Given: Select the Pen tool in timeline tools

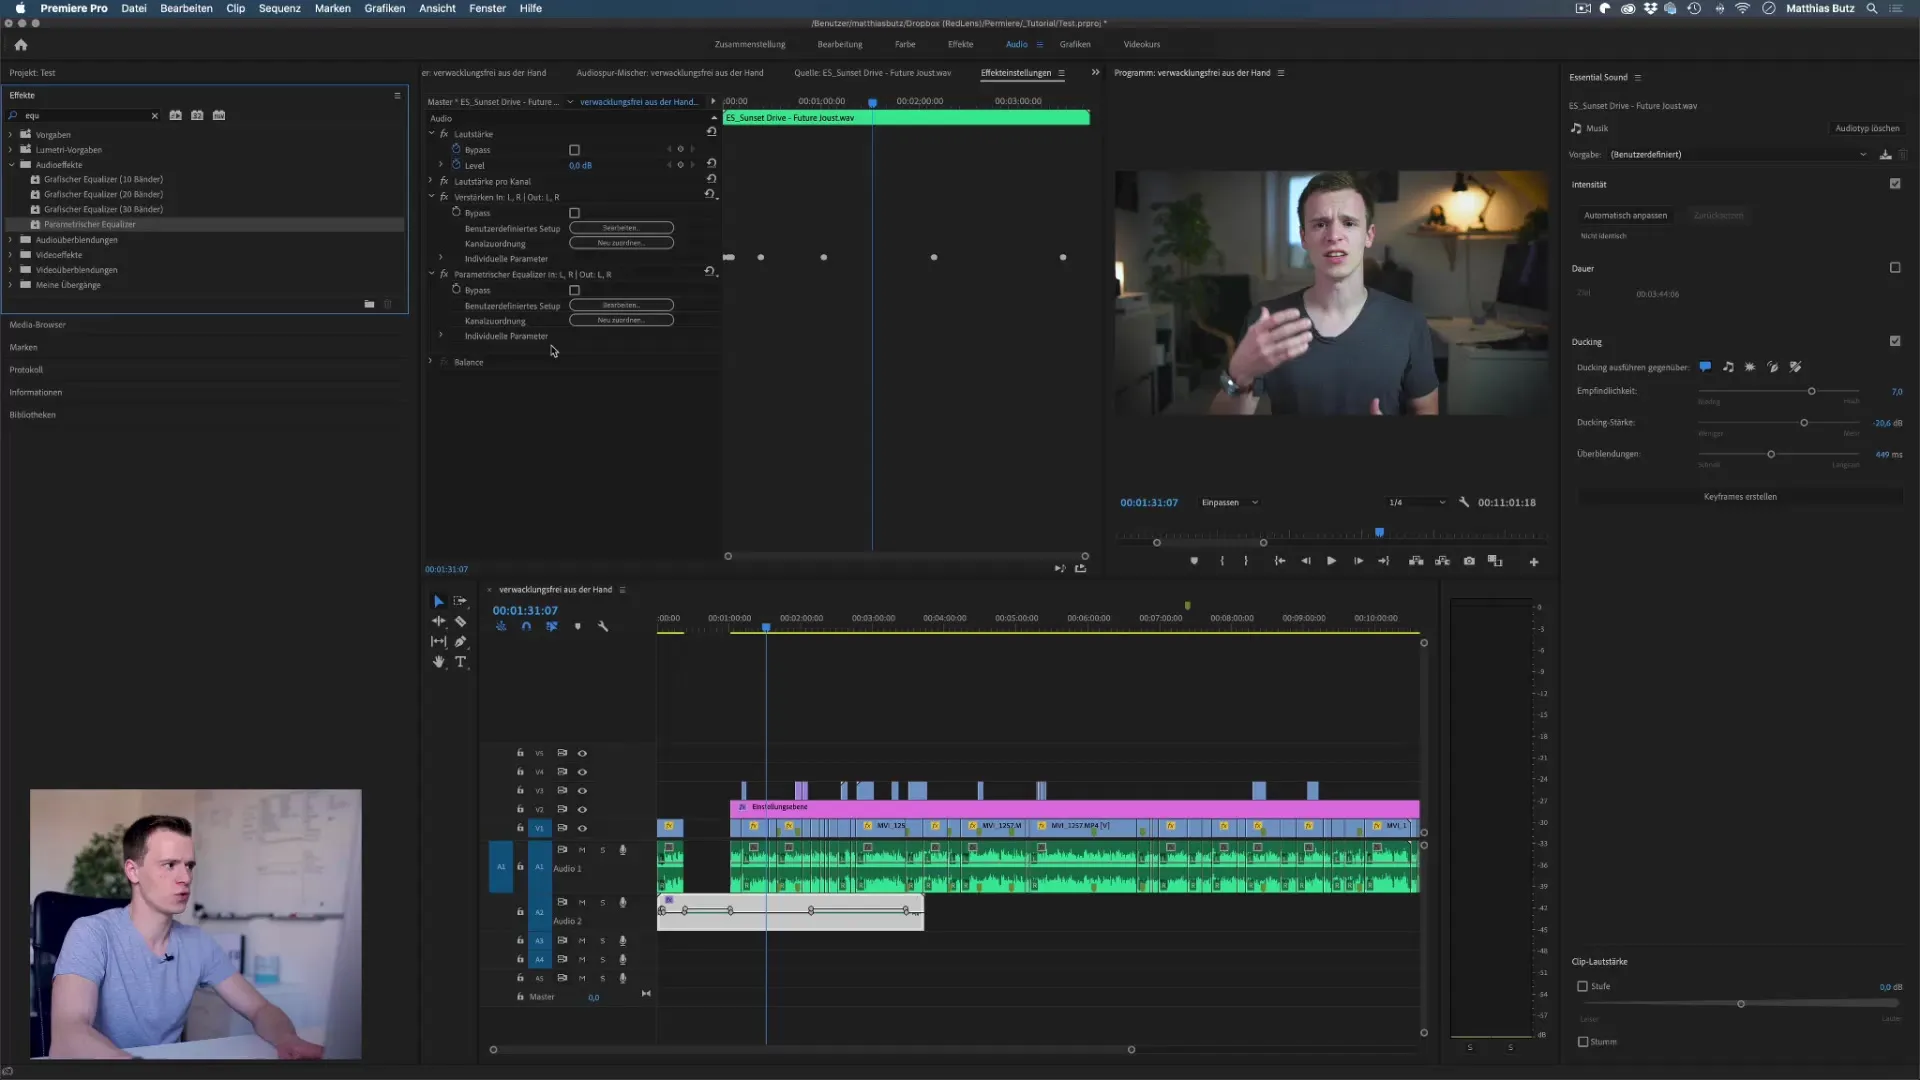Looking at the screenshot, I should pyautogui.click(x=460, y=641).
